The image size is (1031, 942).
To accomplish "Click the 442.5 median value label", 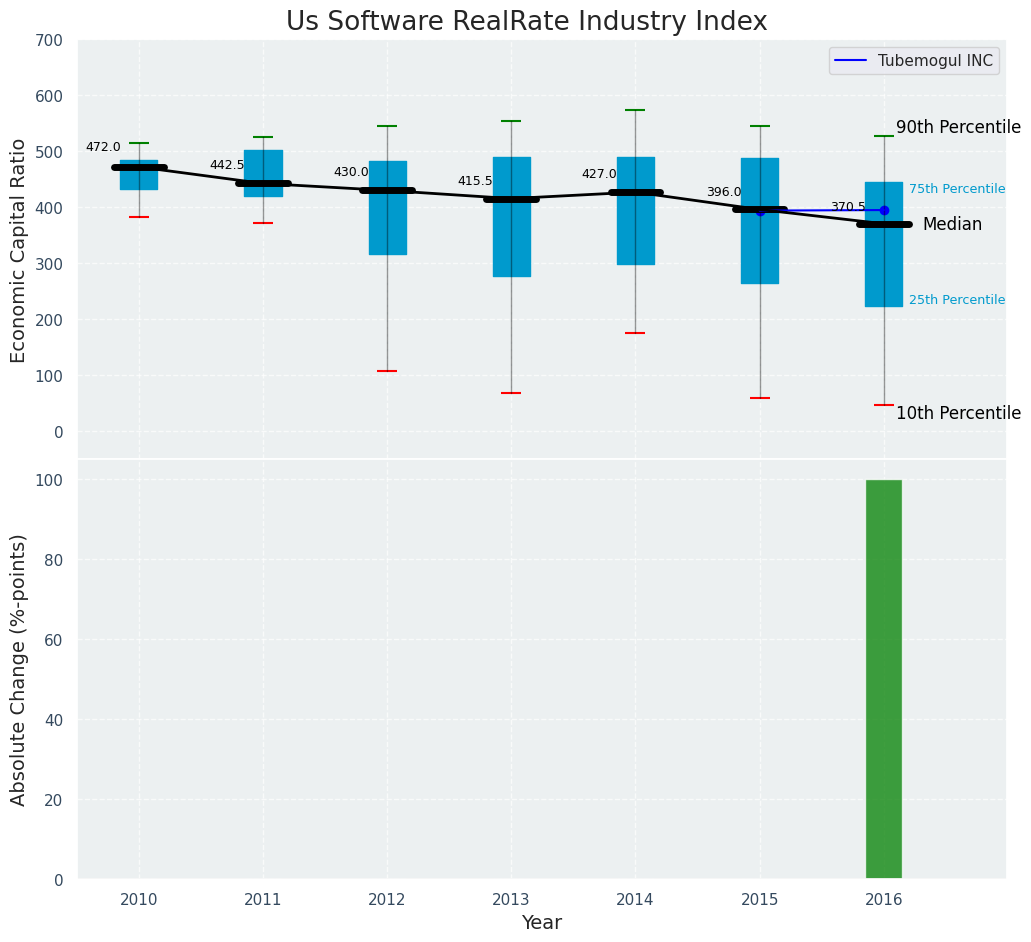I will 227,165.
